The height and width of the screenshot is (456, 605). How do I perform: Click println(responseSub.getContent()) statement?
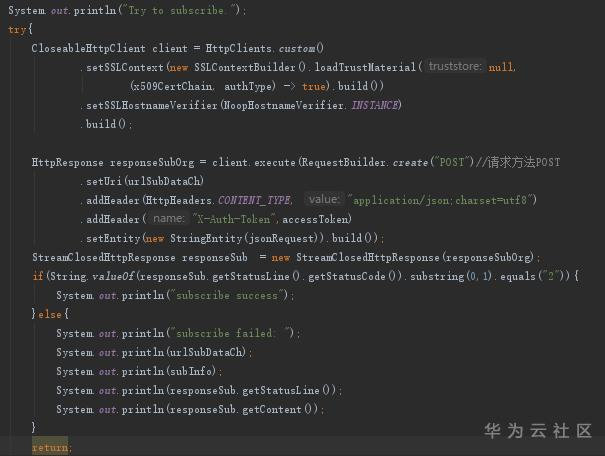(189, 409)
